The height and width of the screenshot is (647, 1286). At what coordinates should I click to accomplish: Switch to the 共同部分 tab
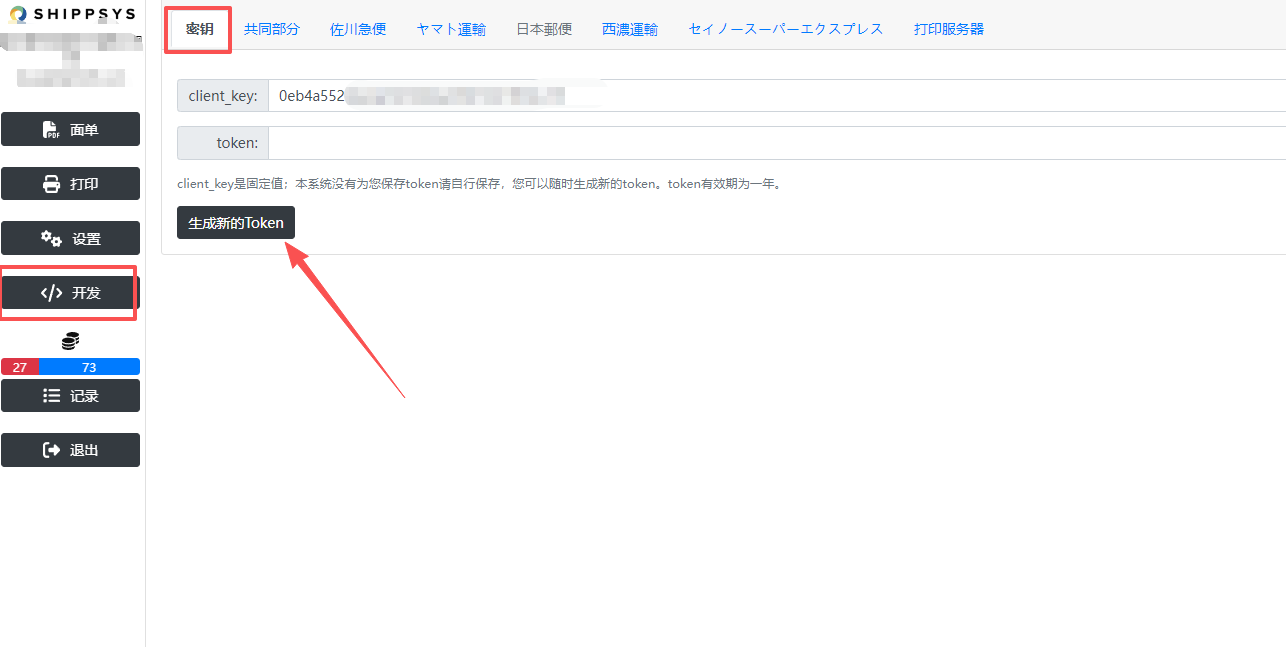click(x=272, y=29)
